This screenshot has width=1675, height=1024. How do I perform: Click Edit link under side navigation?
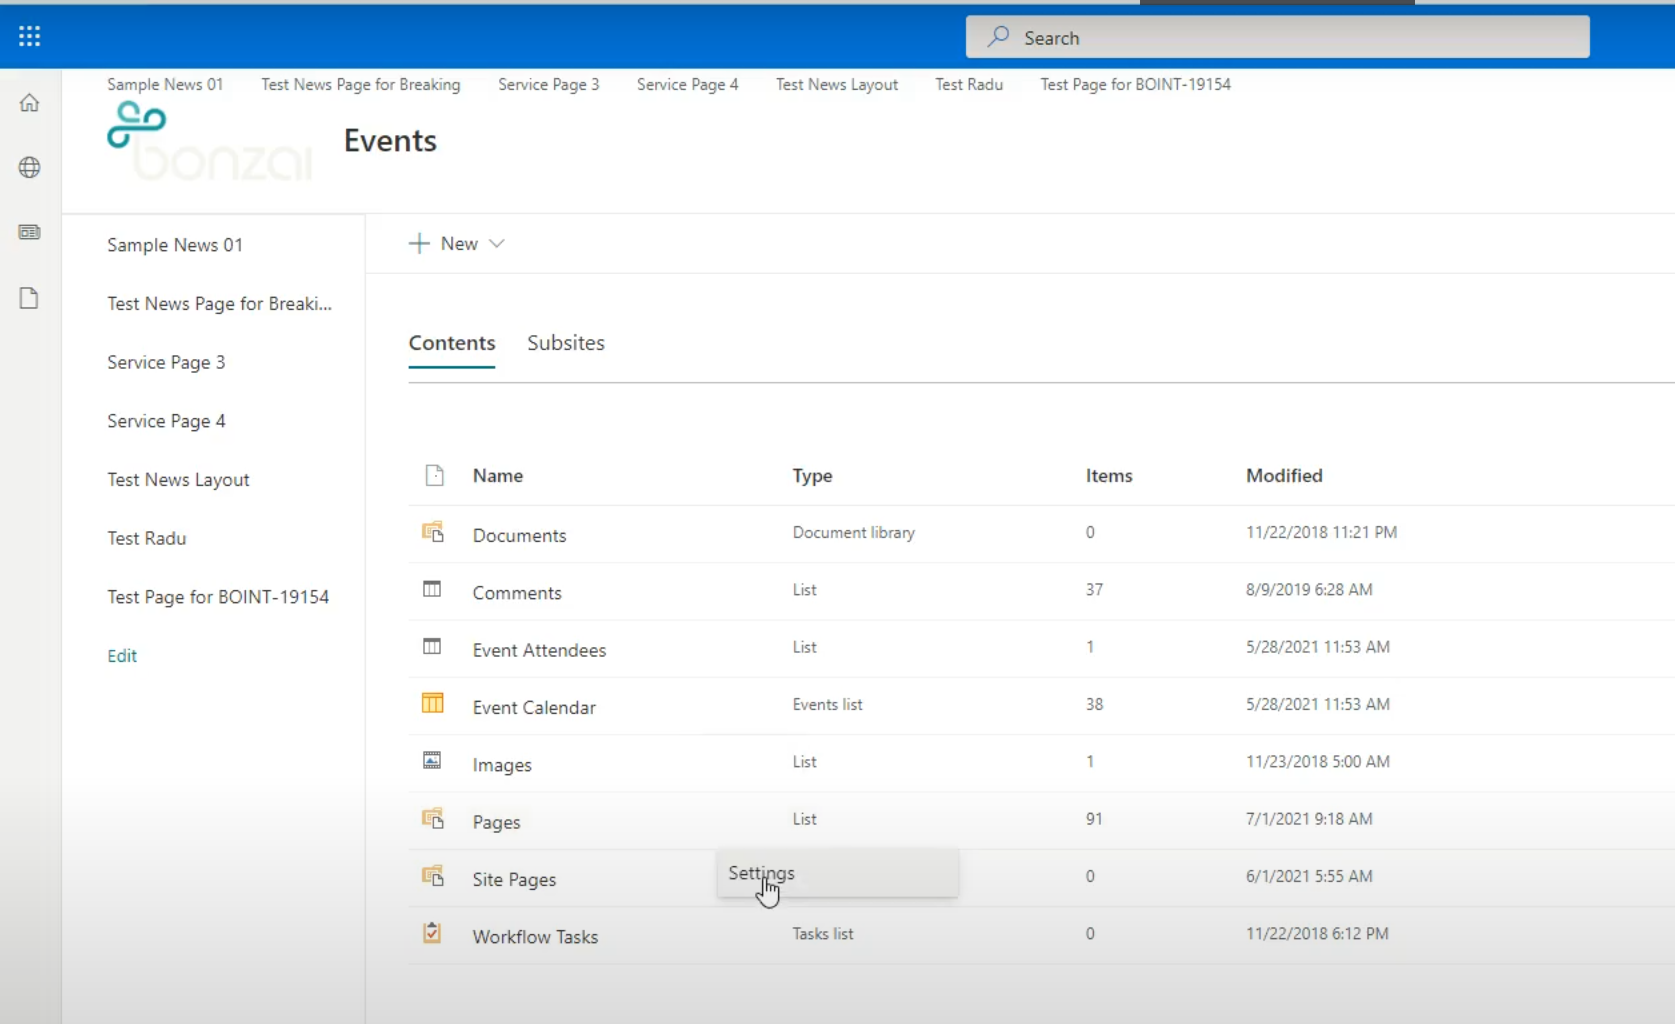[122, 656]
